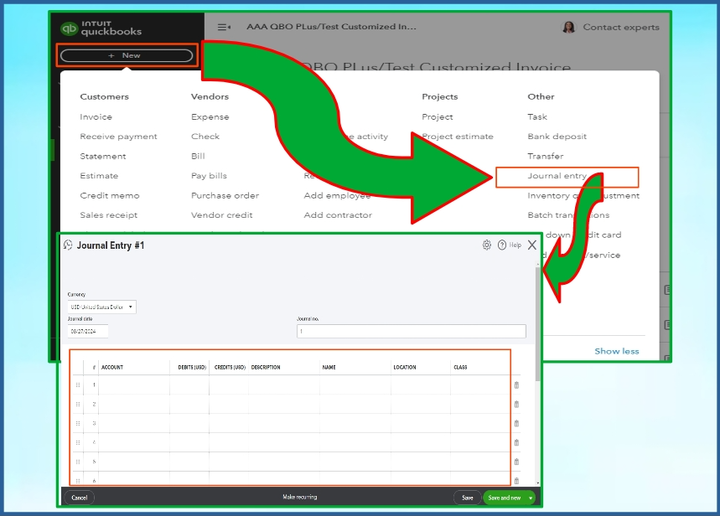Grab the drag handle of line 3
Image resolution: width=720 pixels, height=516 pixels.
tap(78, 423)
